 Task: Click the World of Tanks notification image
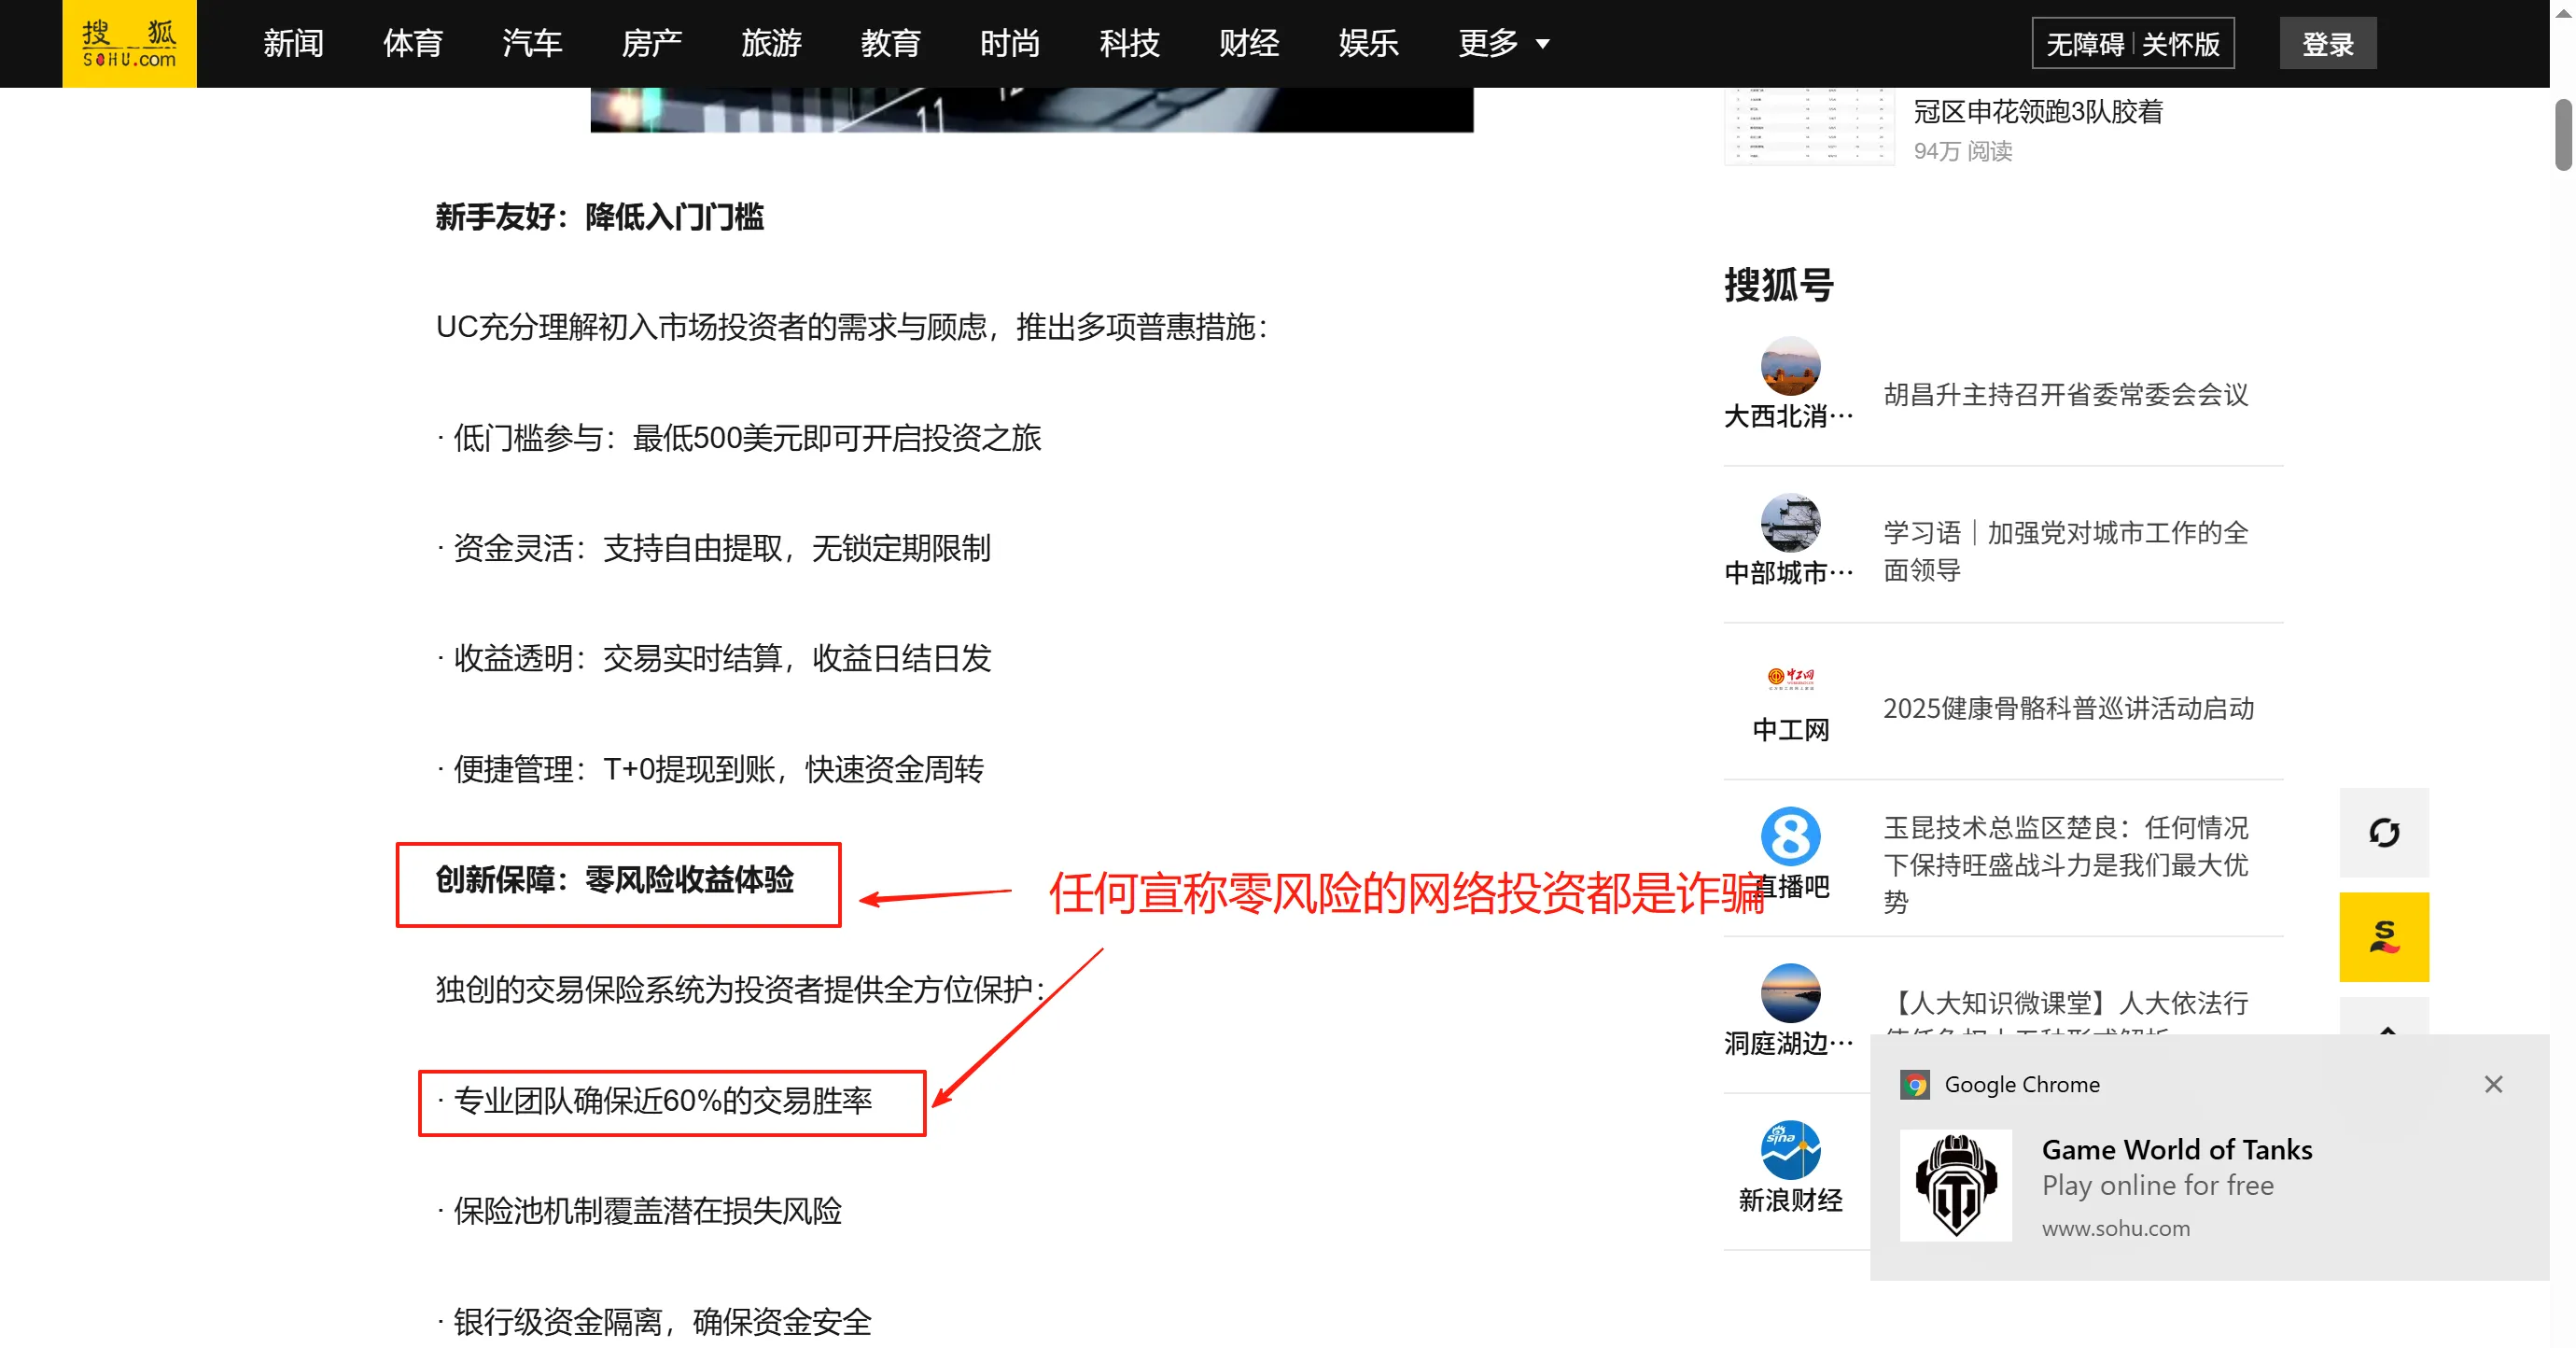1955,1185
